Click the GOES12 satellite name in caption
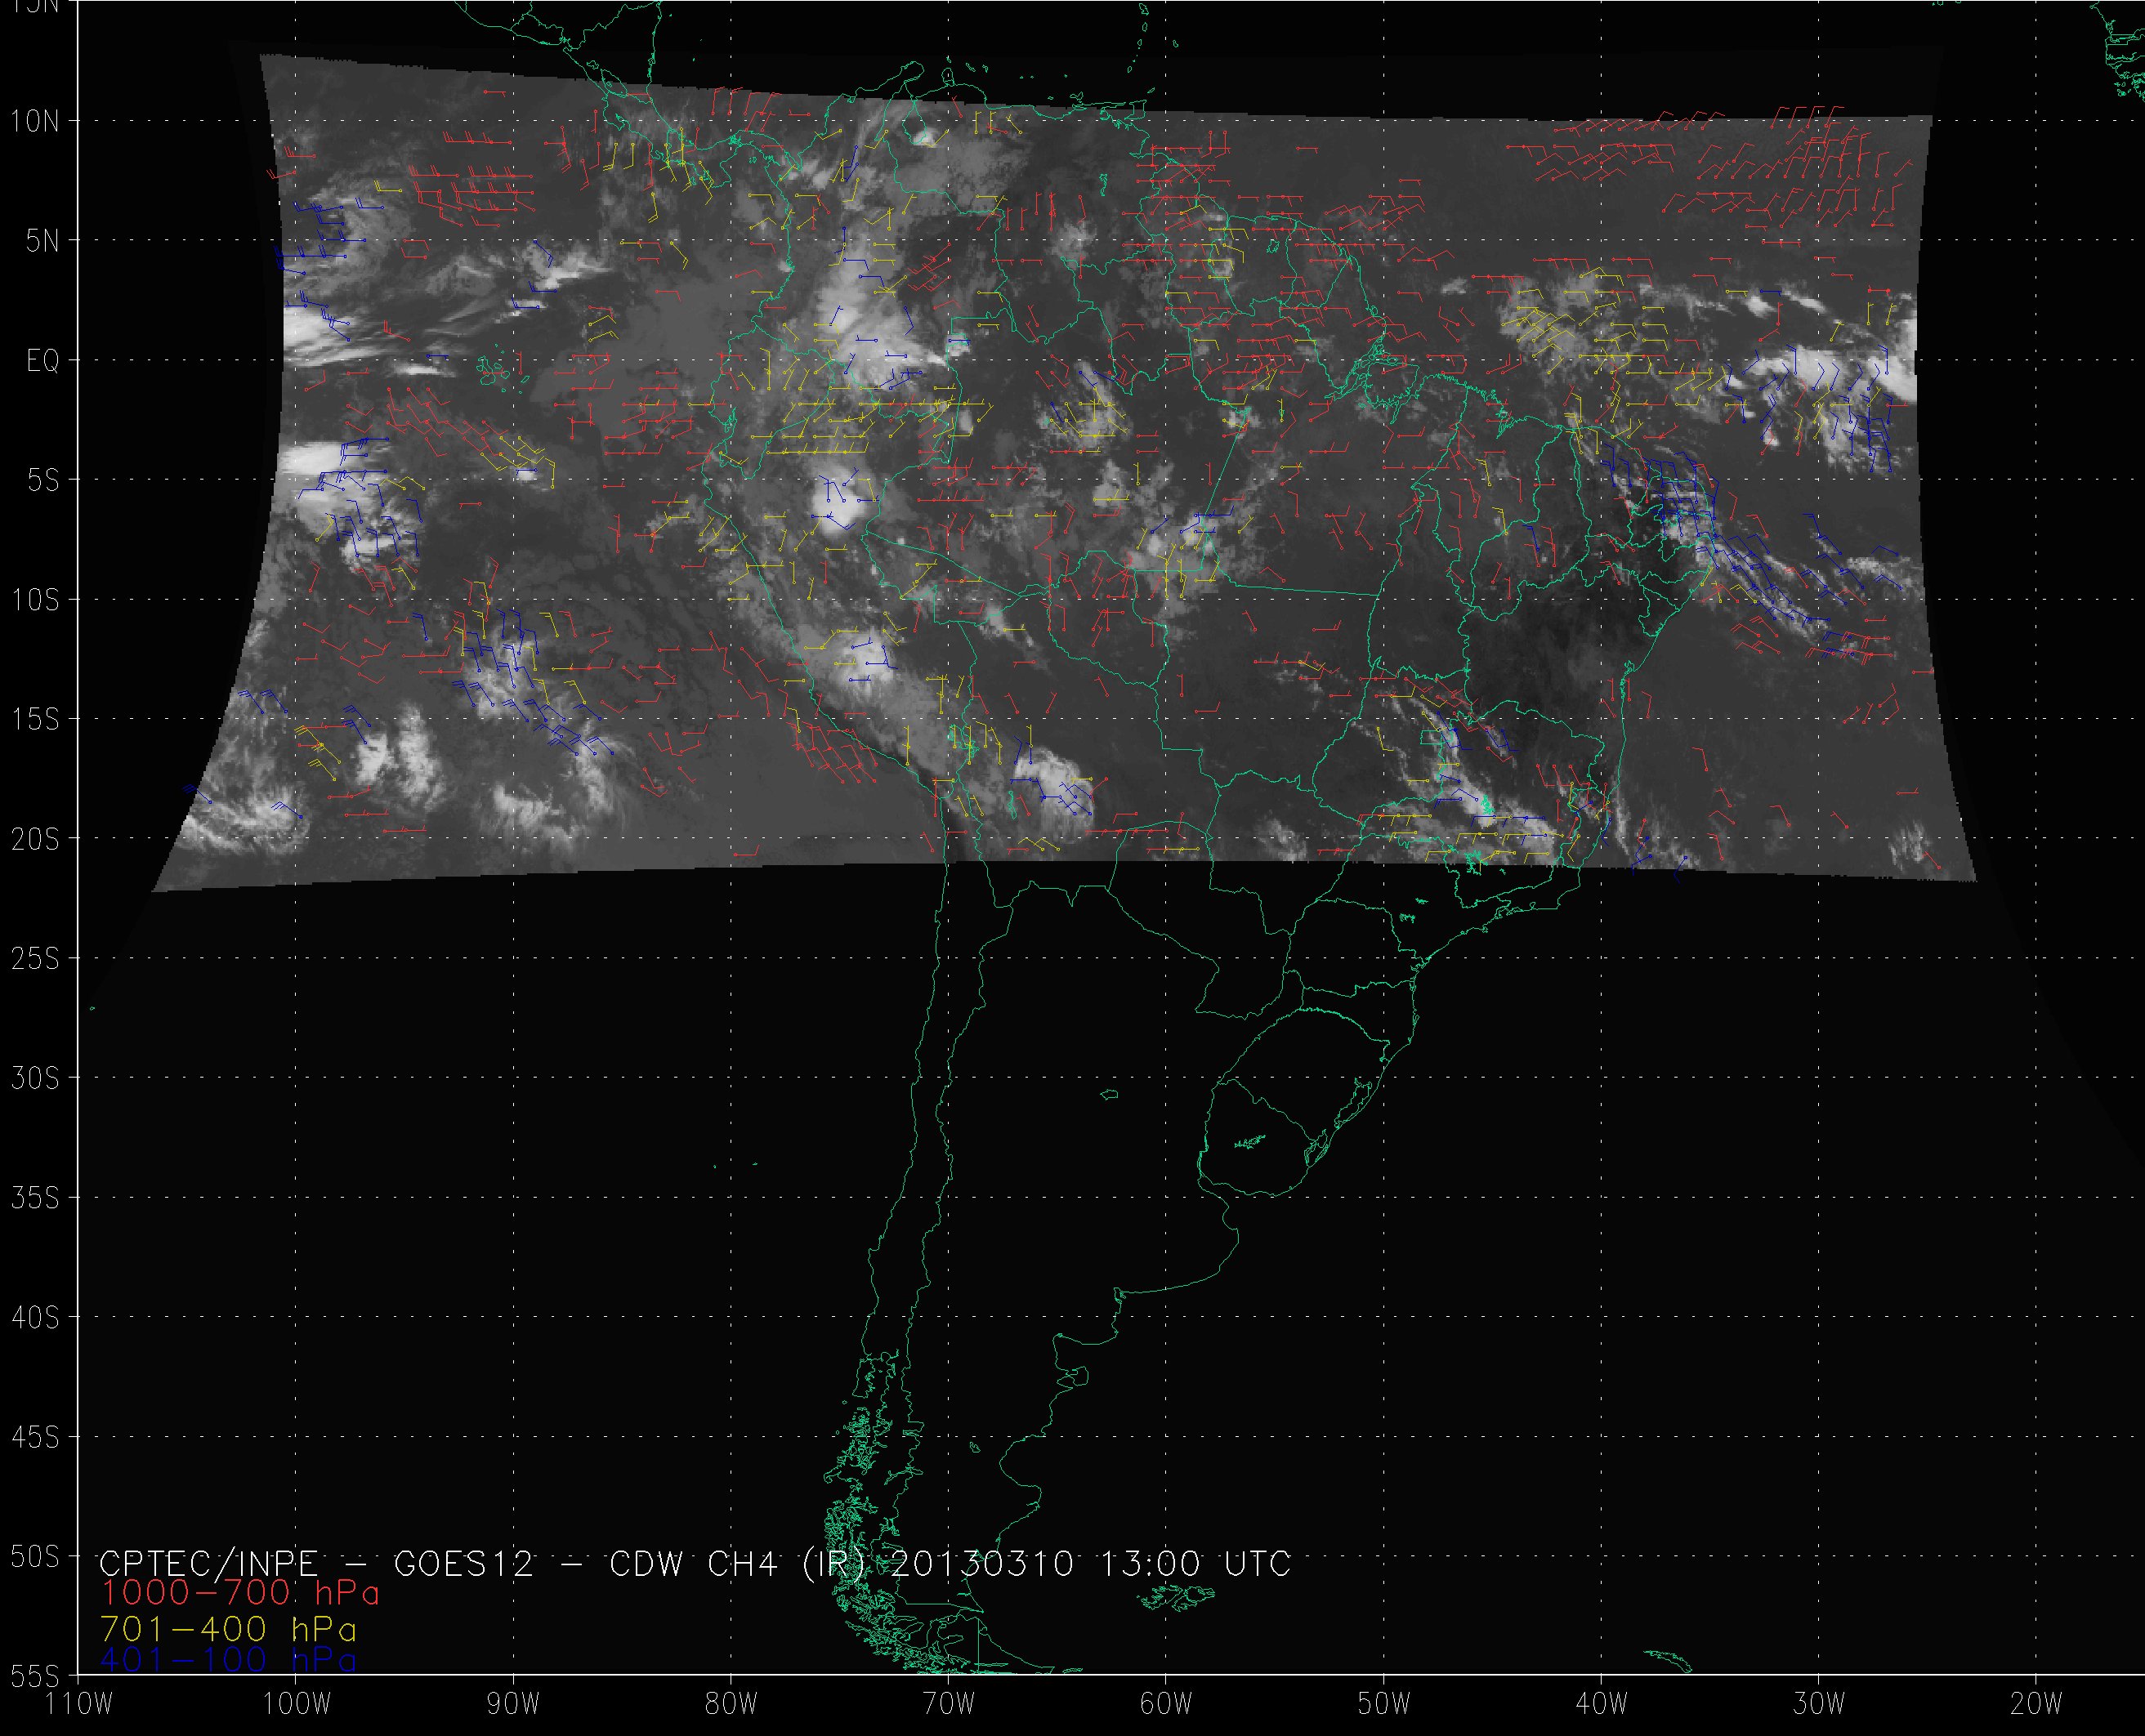2145x1736 pixels. coord(464,1564)
